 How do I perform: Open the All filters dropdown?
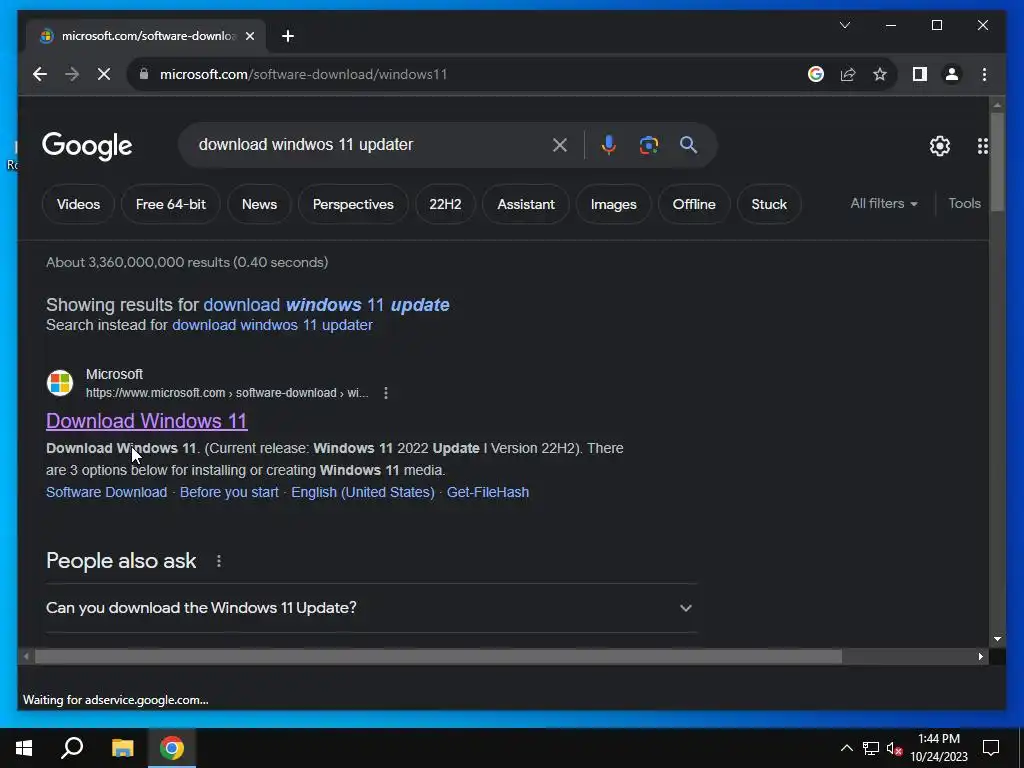[x=884, y=204]
